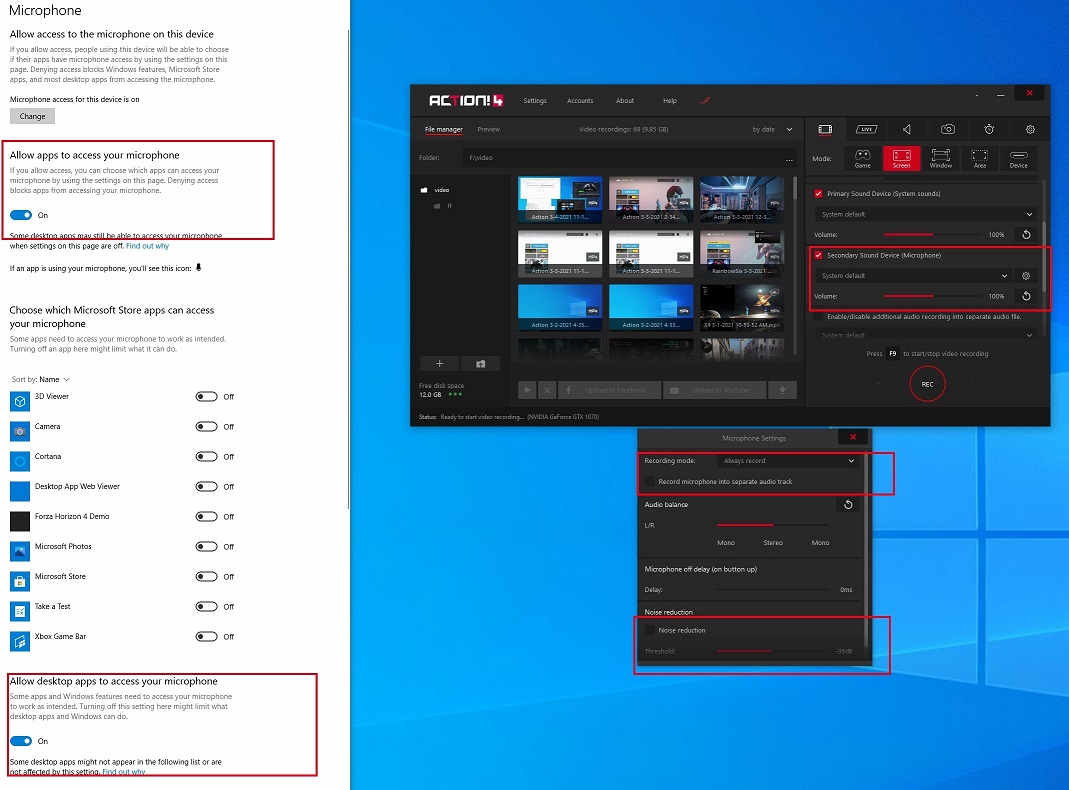Check additional audio recording into separate file
This screenshot has height=790, width=1069.
click(818, 316)
